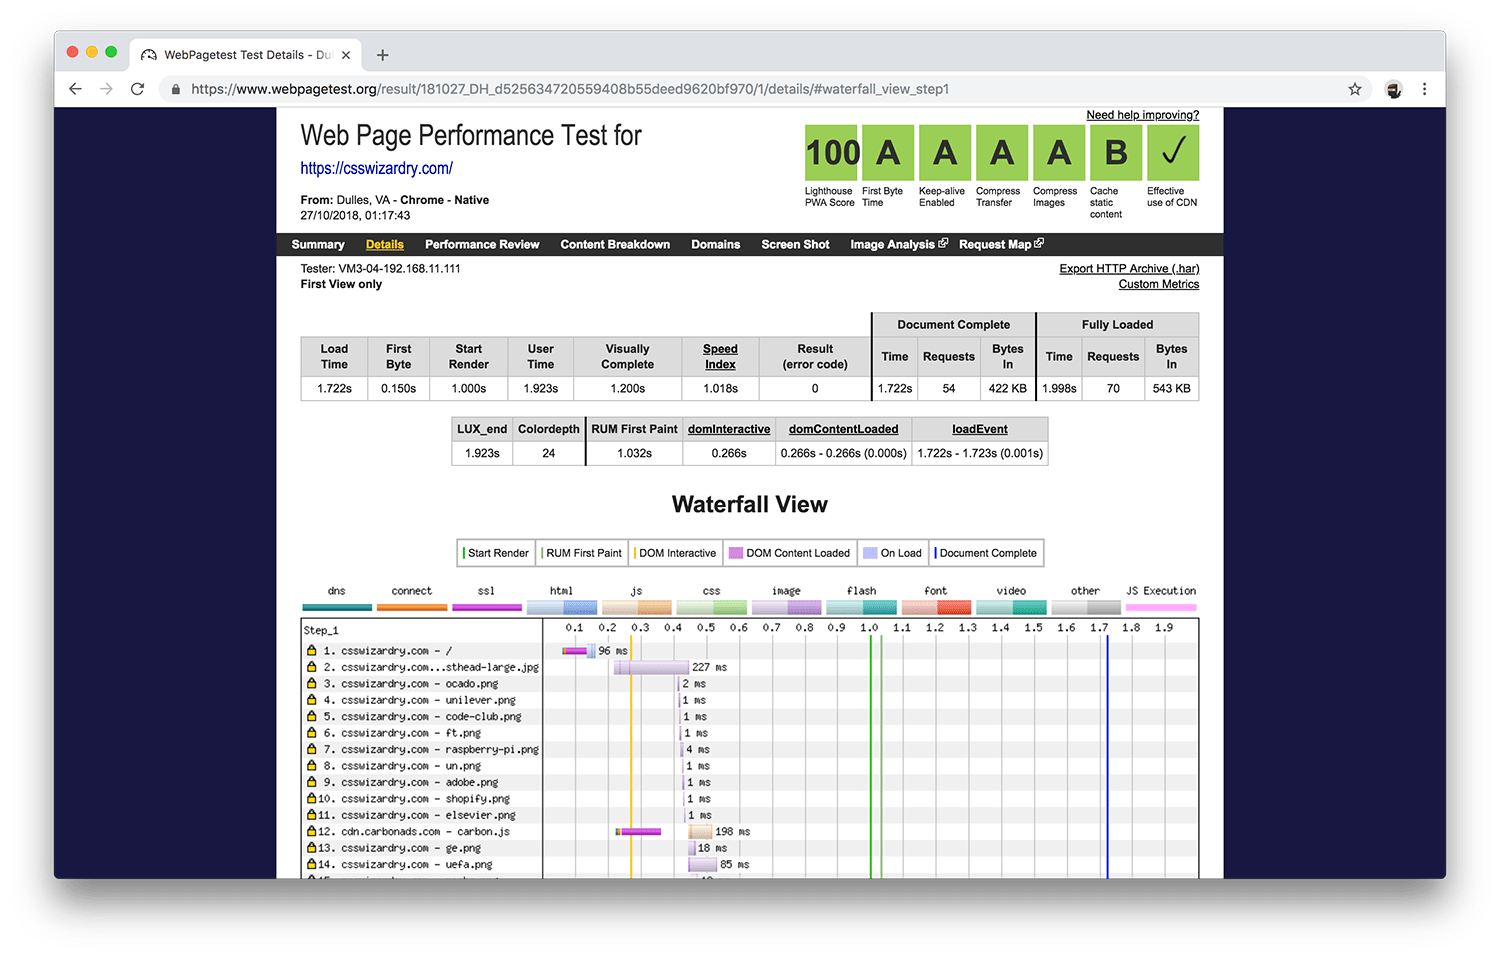Click the external icon next to Image Analysis
Viewport: 1500px width, 956px height.
point(943,243)
